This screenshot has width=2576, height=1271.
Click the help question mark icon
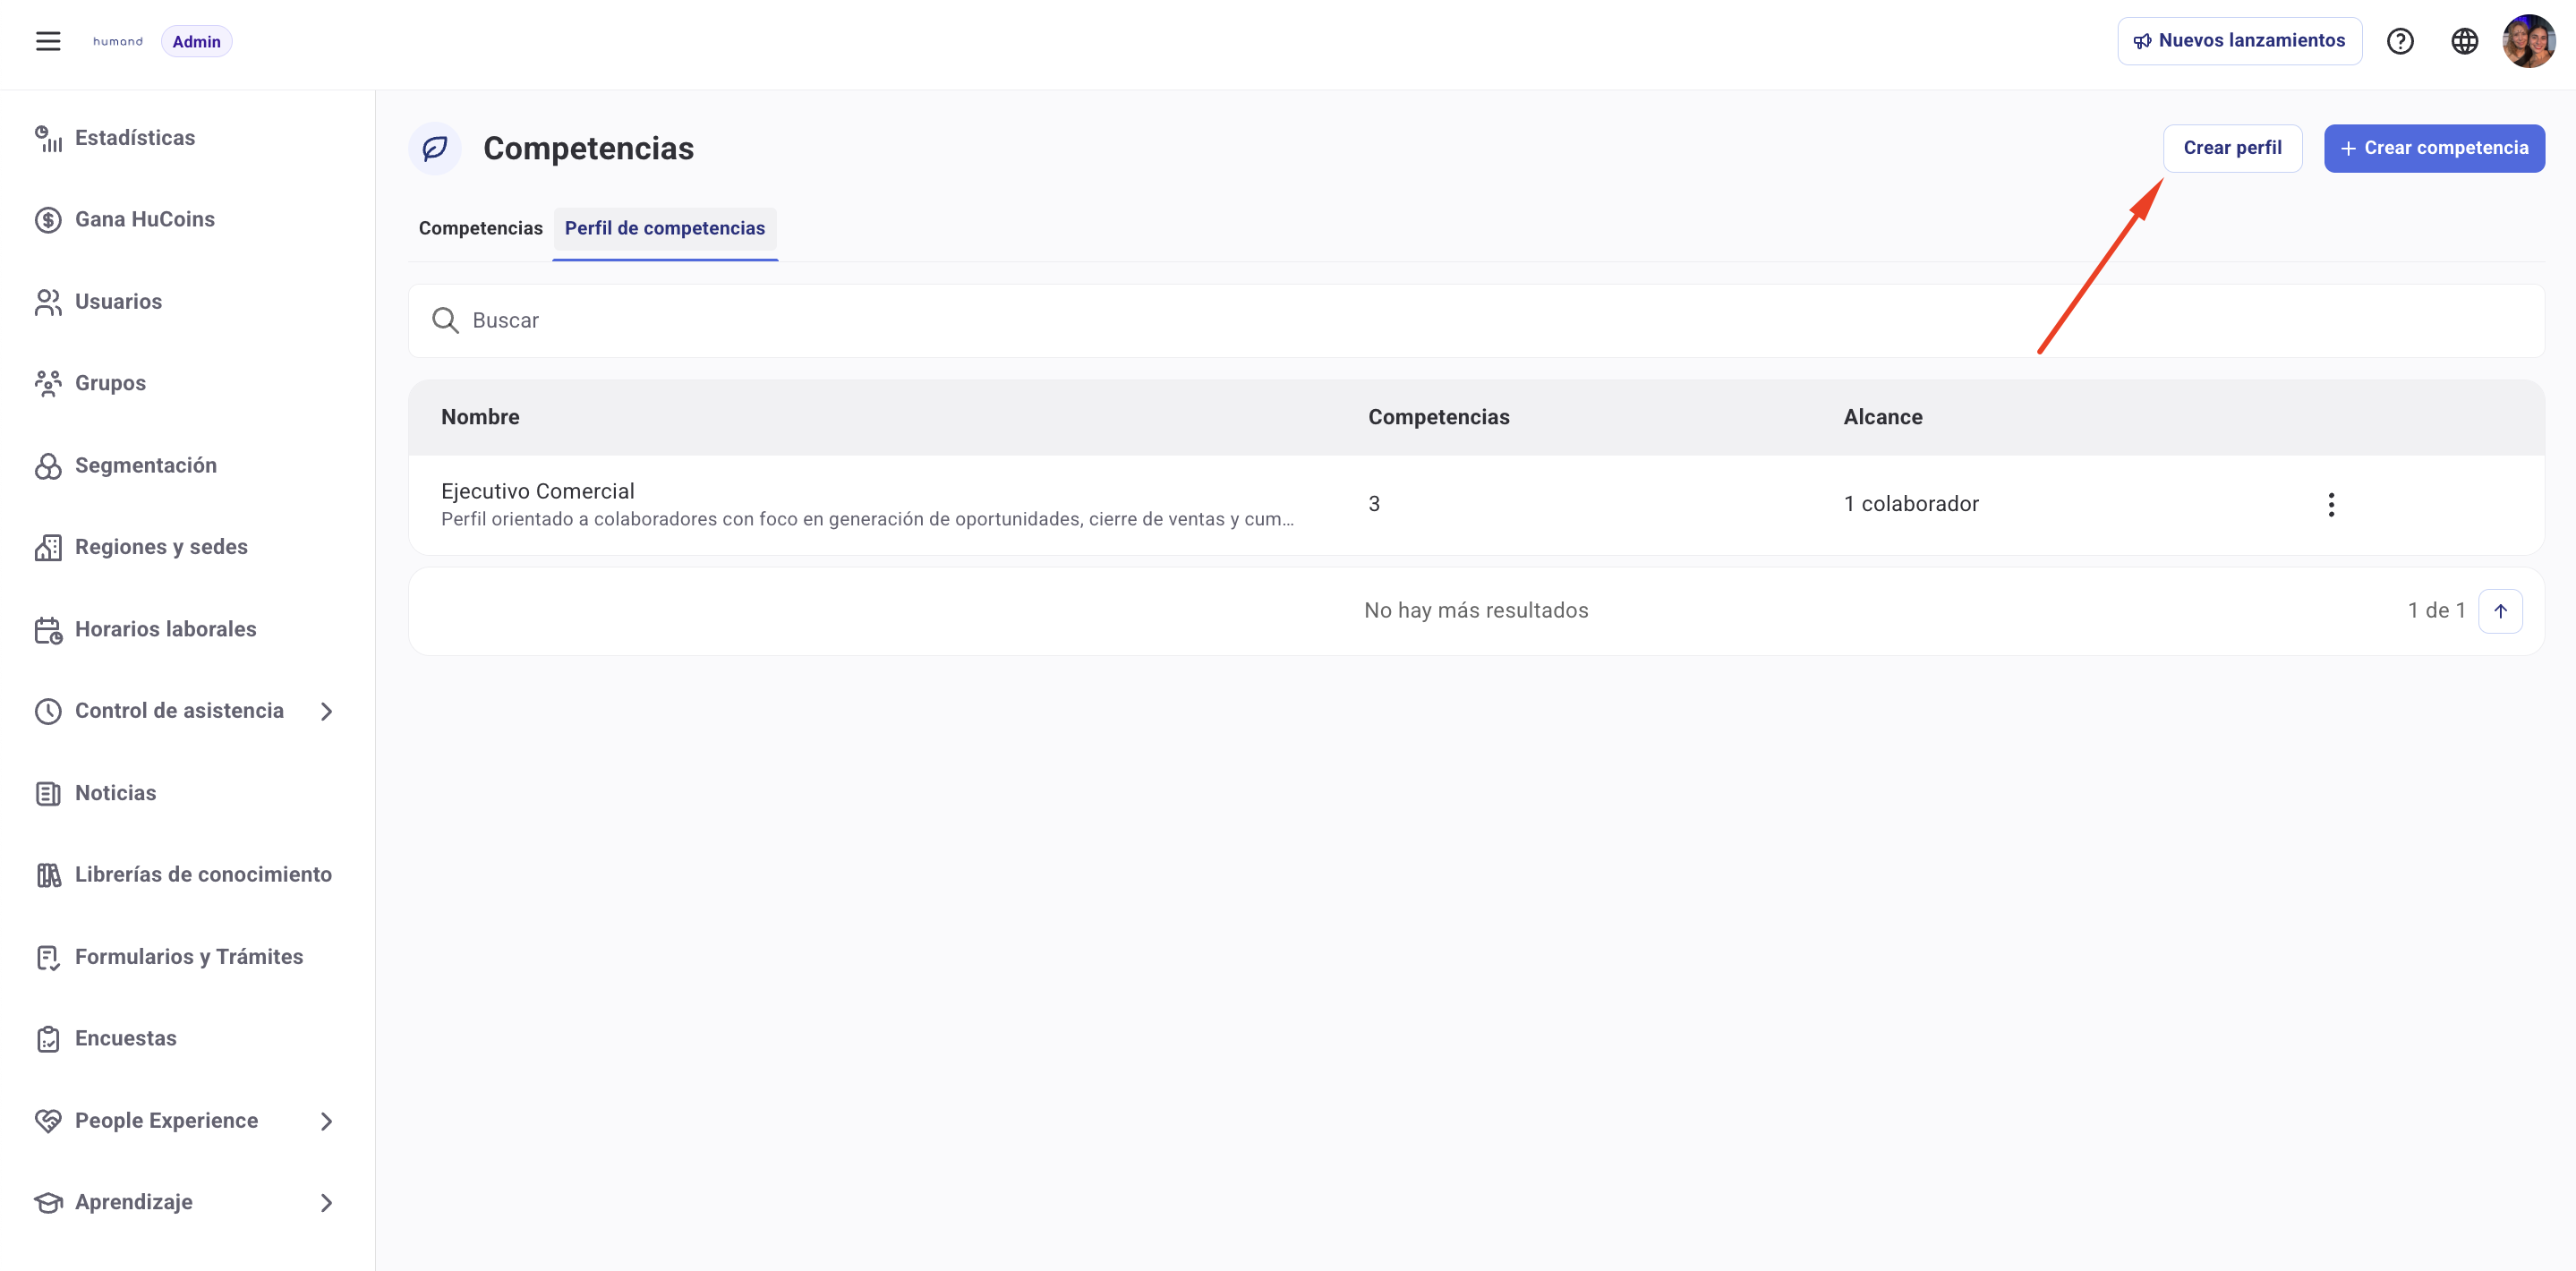point(2400,41)
